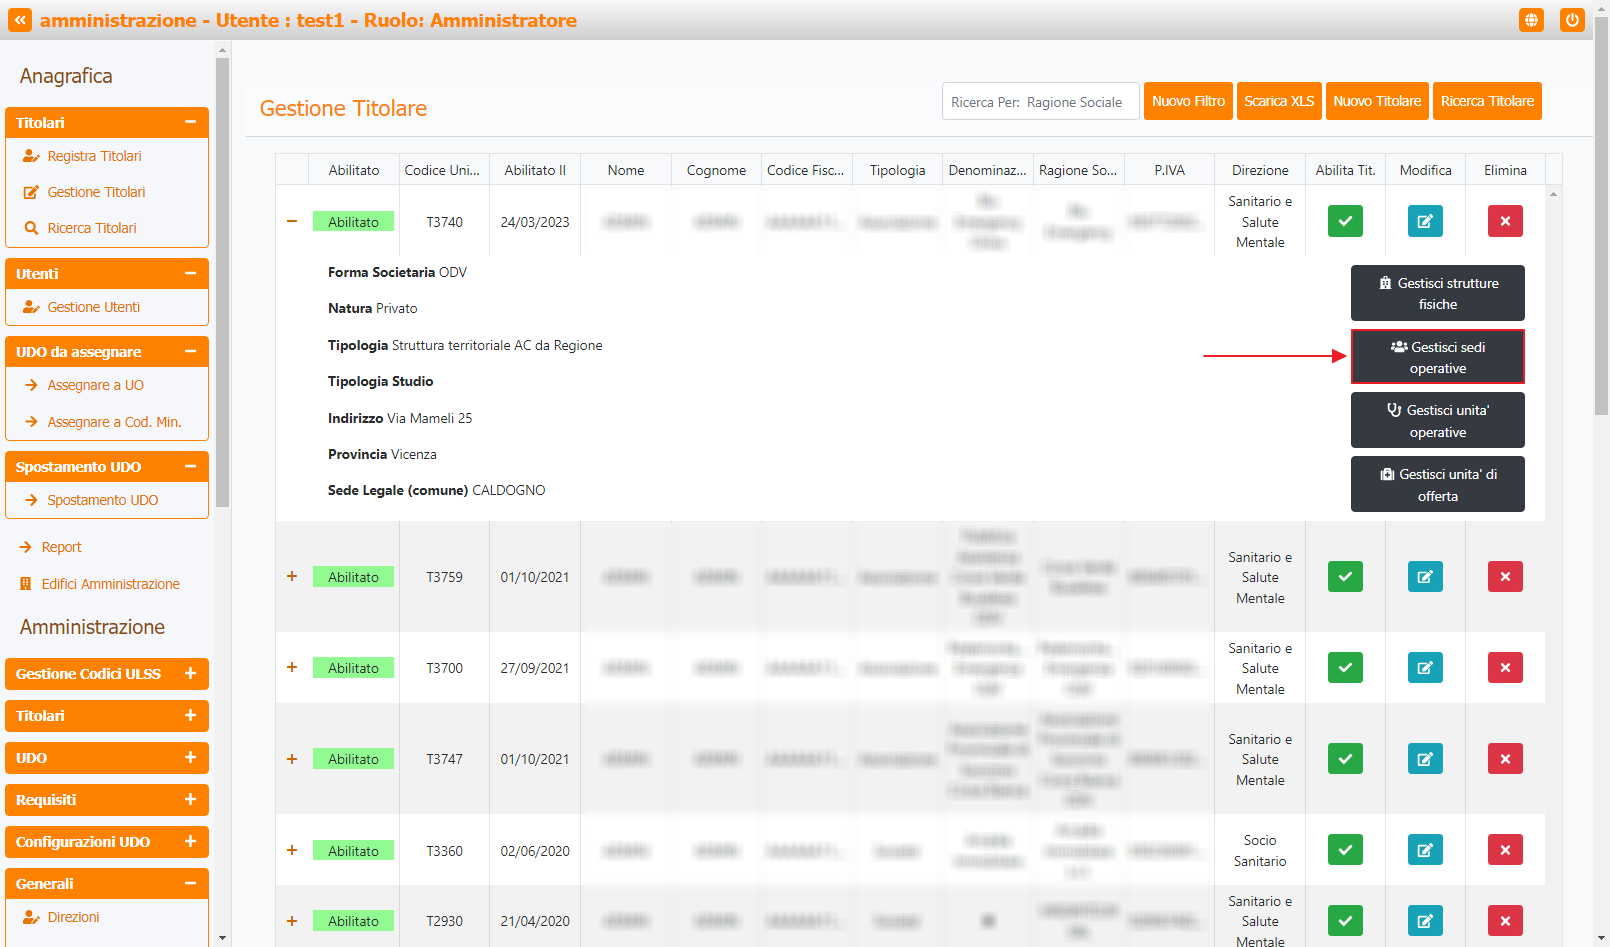
Task: Click blue edit icon for T3360 row
Action: click(1425, 850)
